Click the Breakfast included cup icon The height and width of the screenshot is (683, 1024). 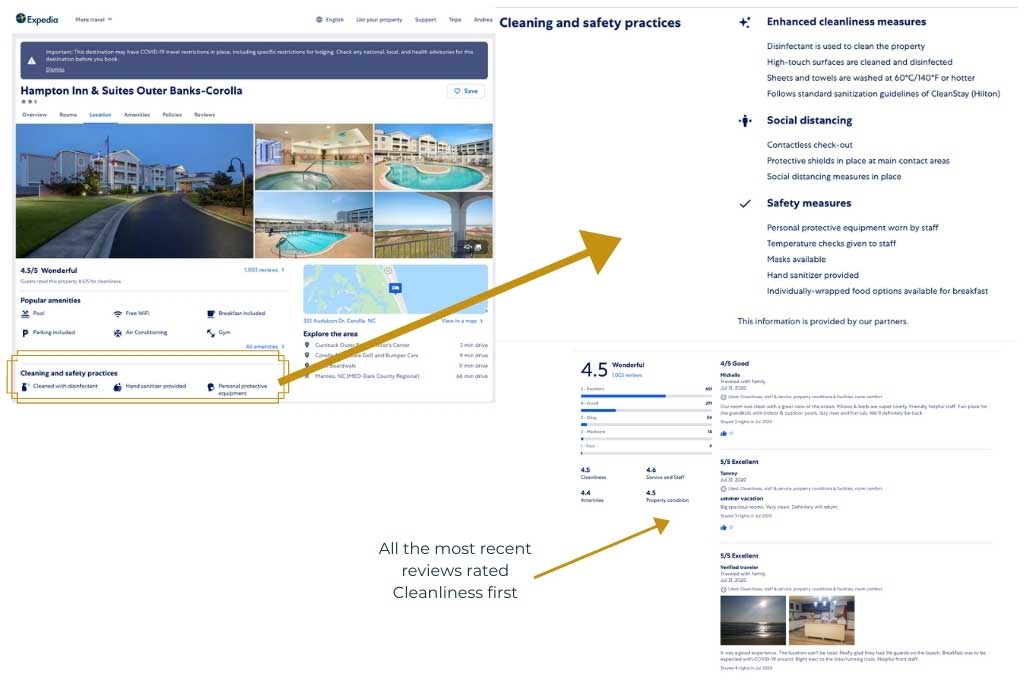[210, 313]
